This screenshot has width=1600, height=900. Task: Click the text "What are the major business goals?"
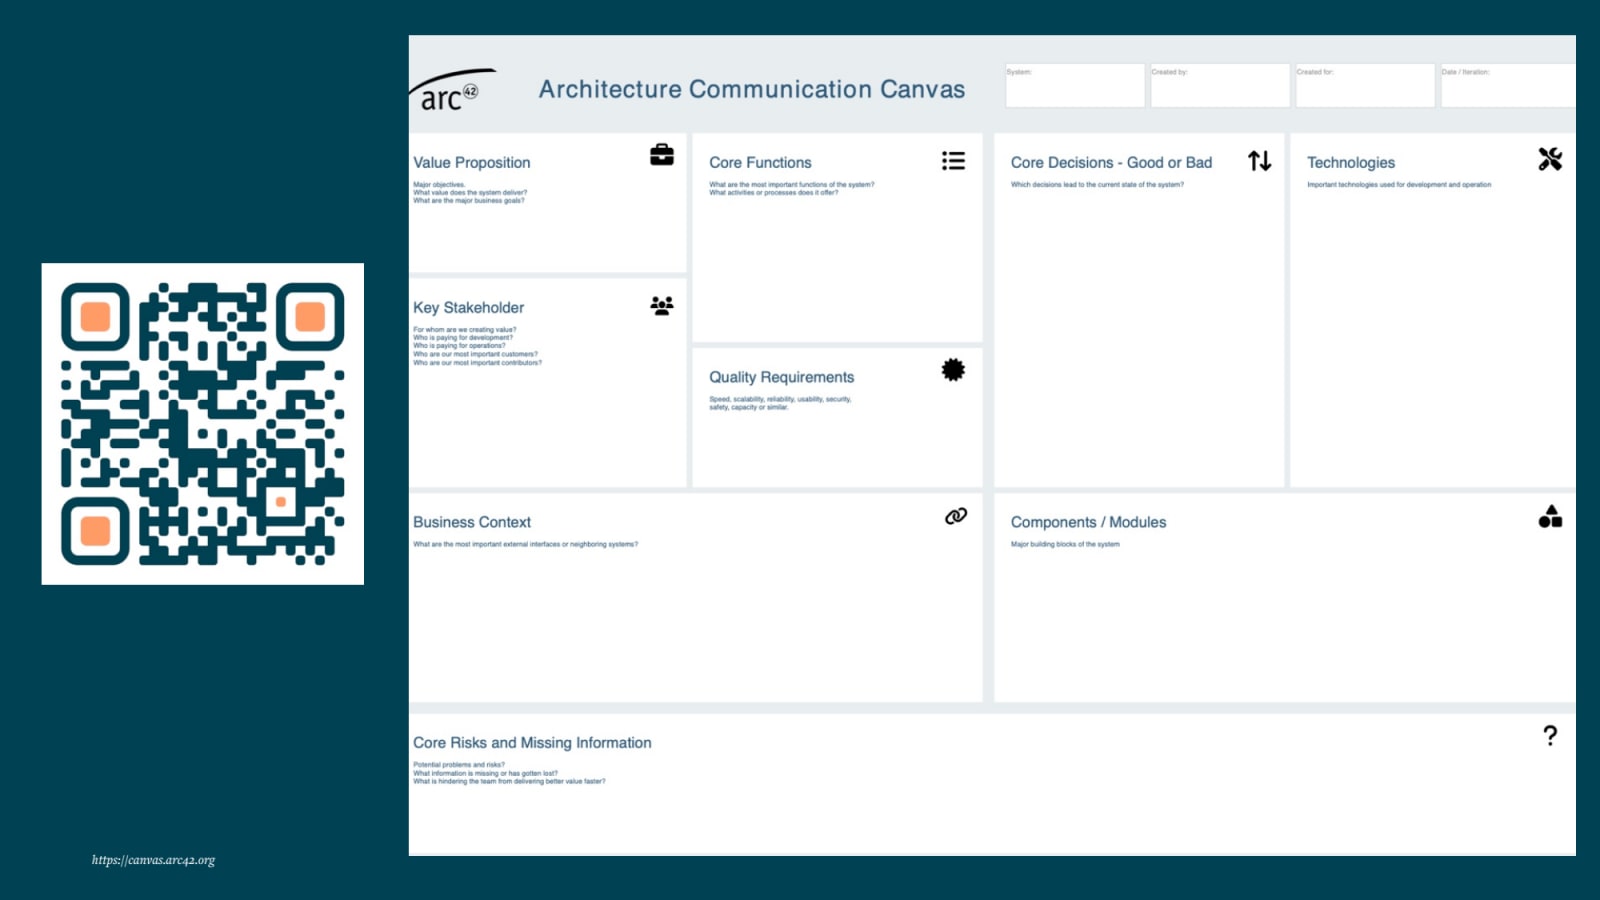(469, 201)
